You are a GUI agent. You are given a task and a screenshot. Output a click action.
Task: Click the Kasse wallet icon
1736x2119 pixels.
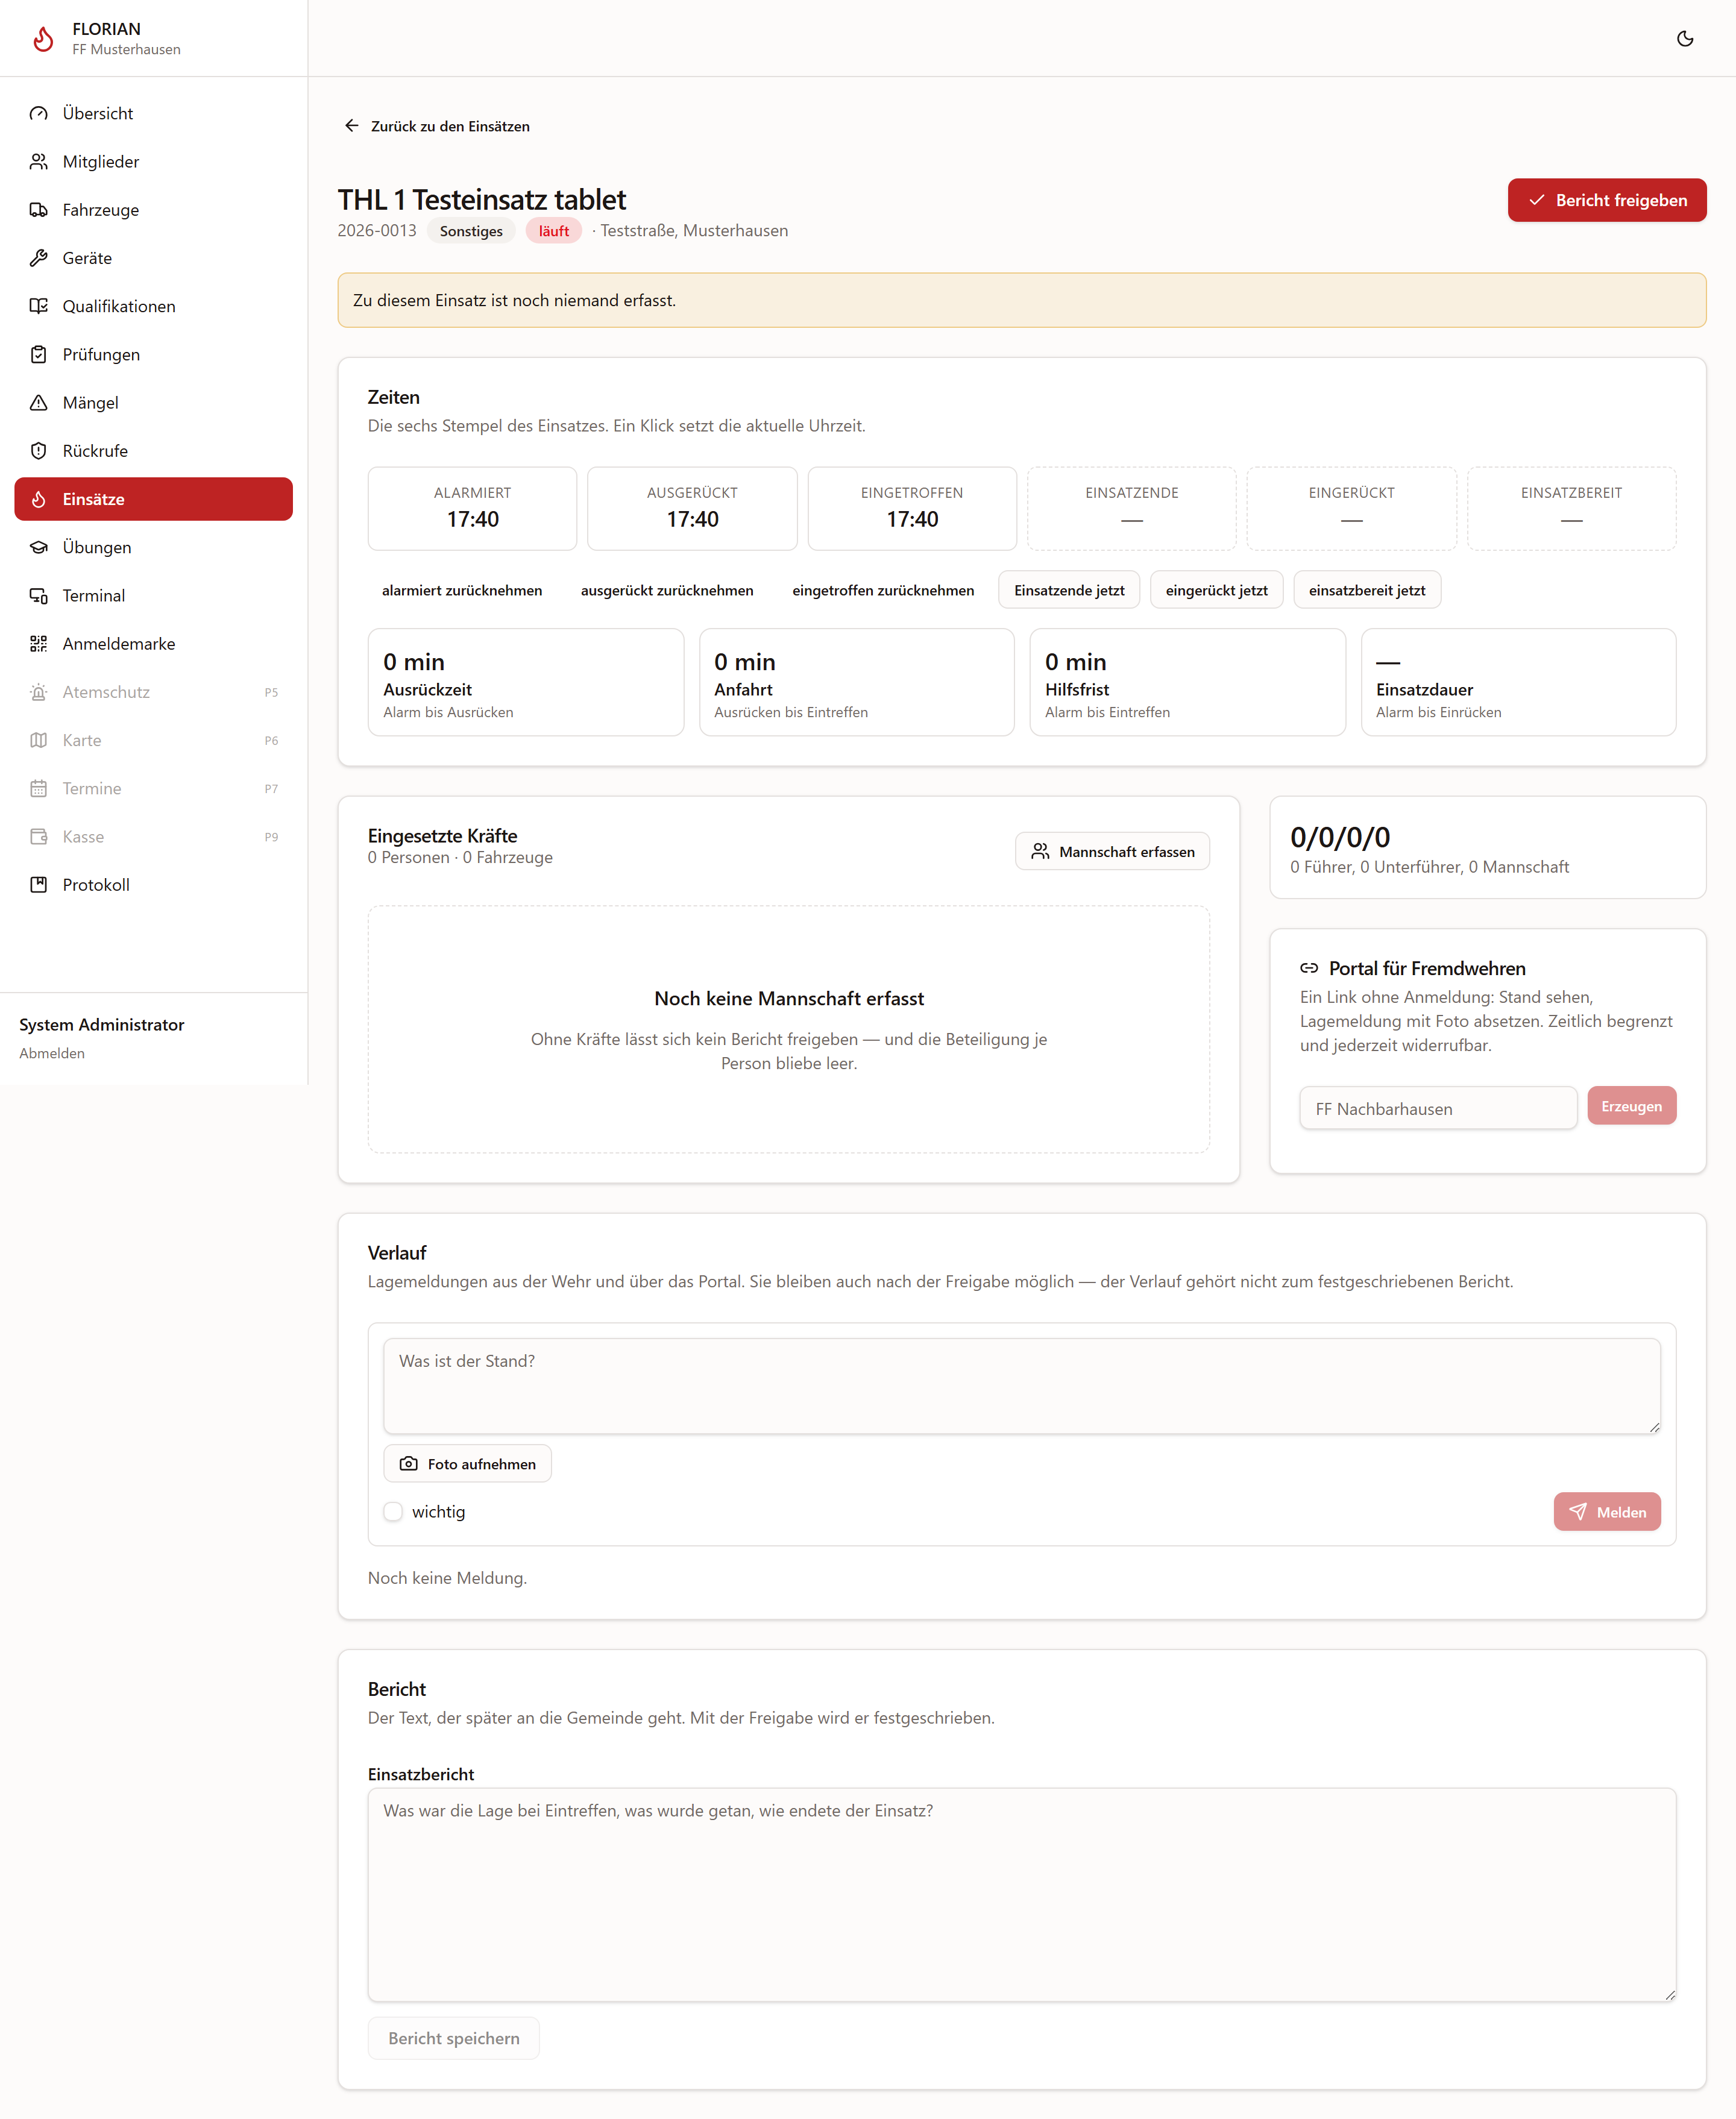tap(39, 836)
